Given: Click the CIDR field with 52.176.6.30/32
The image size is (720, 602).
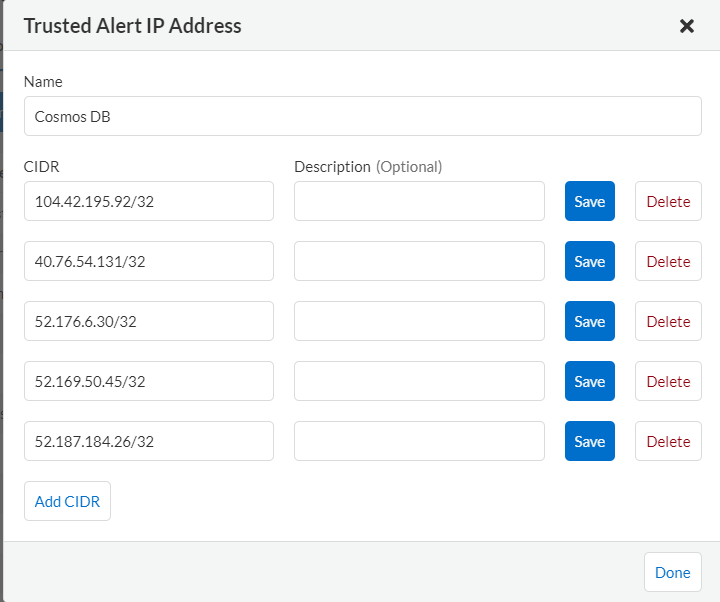Looking at the screenshot, I should 149,321.
